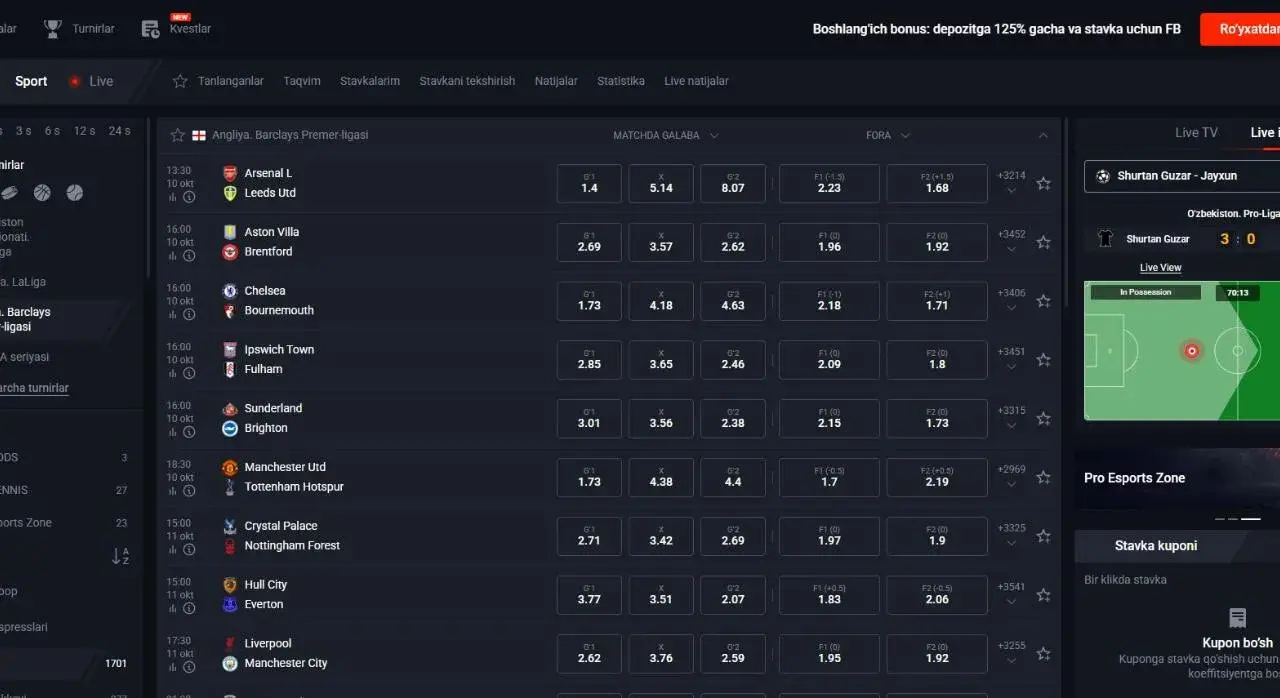Star the Hull City vs Everton match
The image size is (1280, 698).
tap(1043, 595)
